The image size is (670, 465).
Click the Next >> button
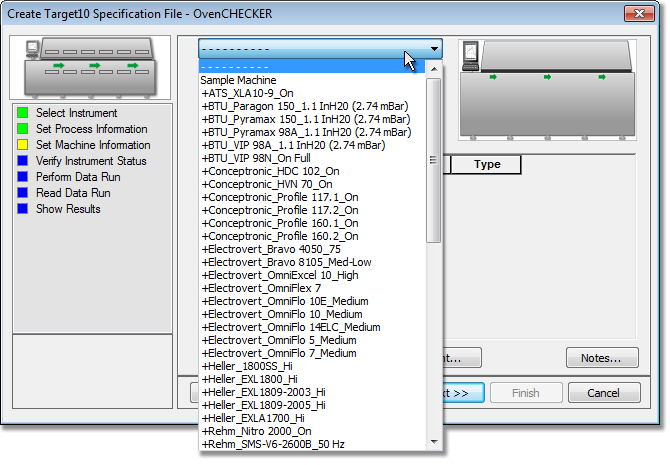pyautogui.click(x=463, y=393)
